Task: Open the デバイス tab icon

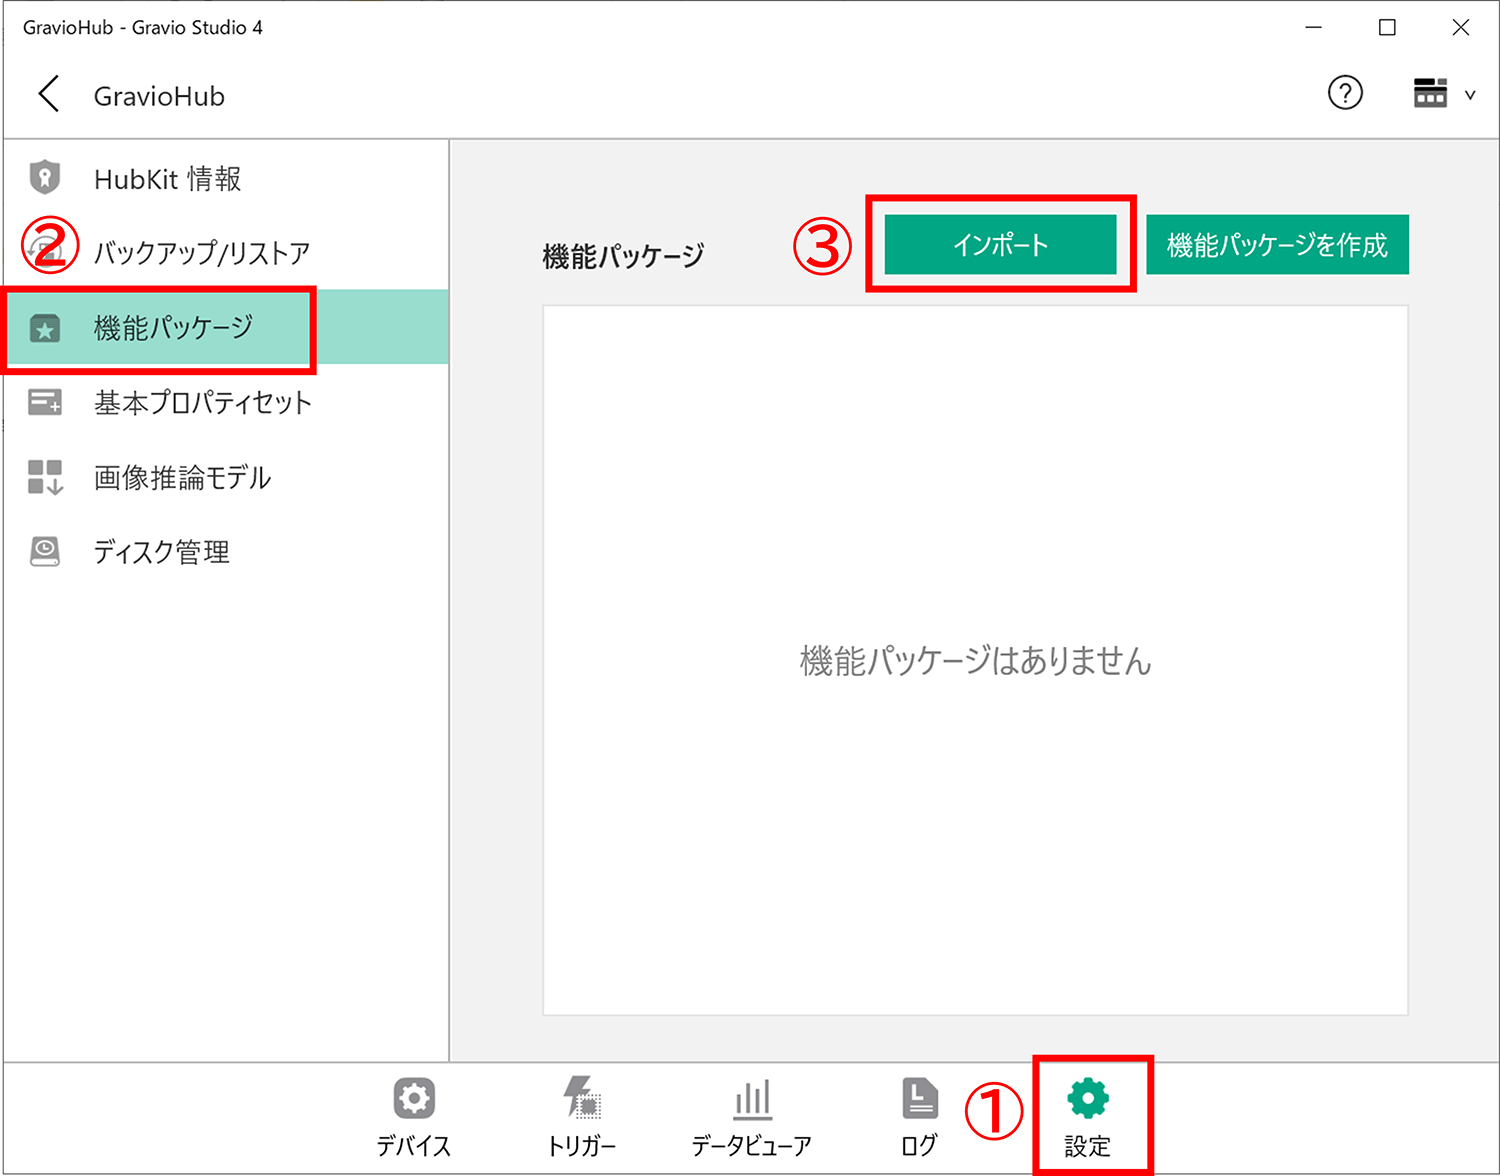Action: pyautogui.click(x=414, y=1098)
